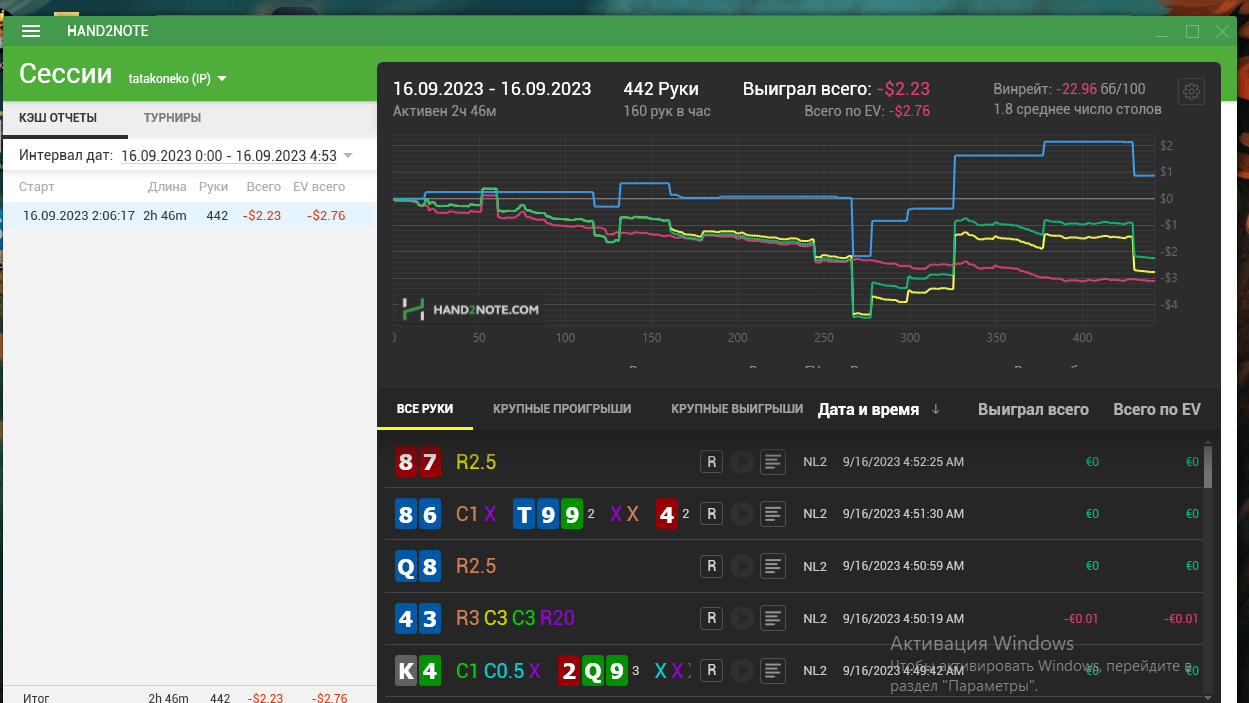Sort sessions by Длина column
1249x703 pixels.
(167, 187)
